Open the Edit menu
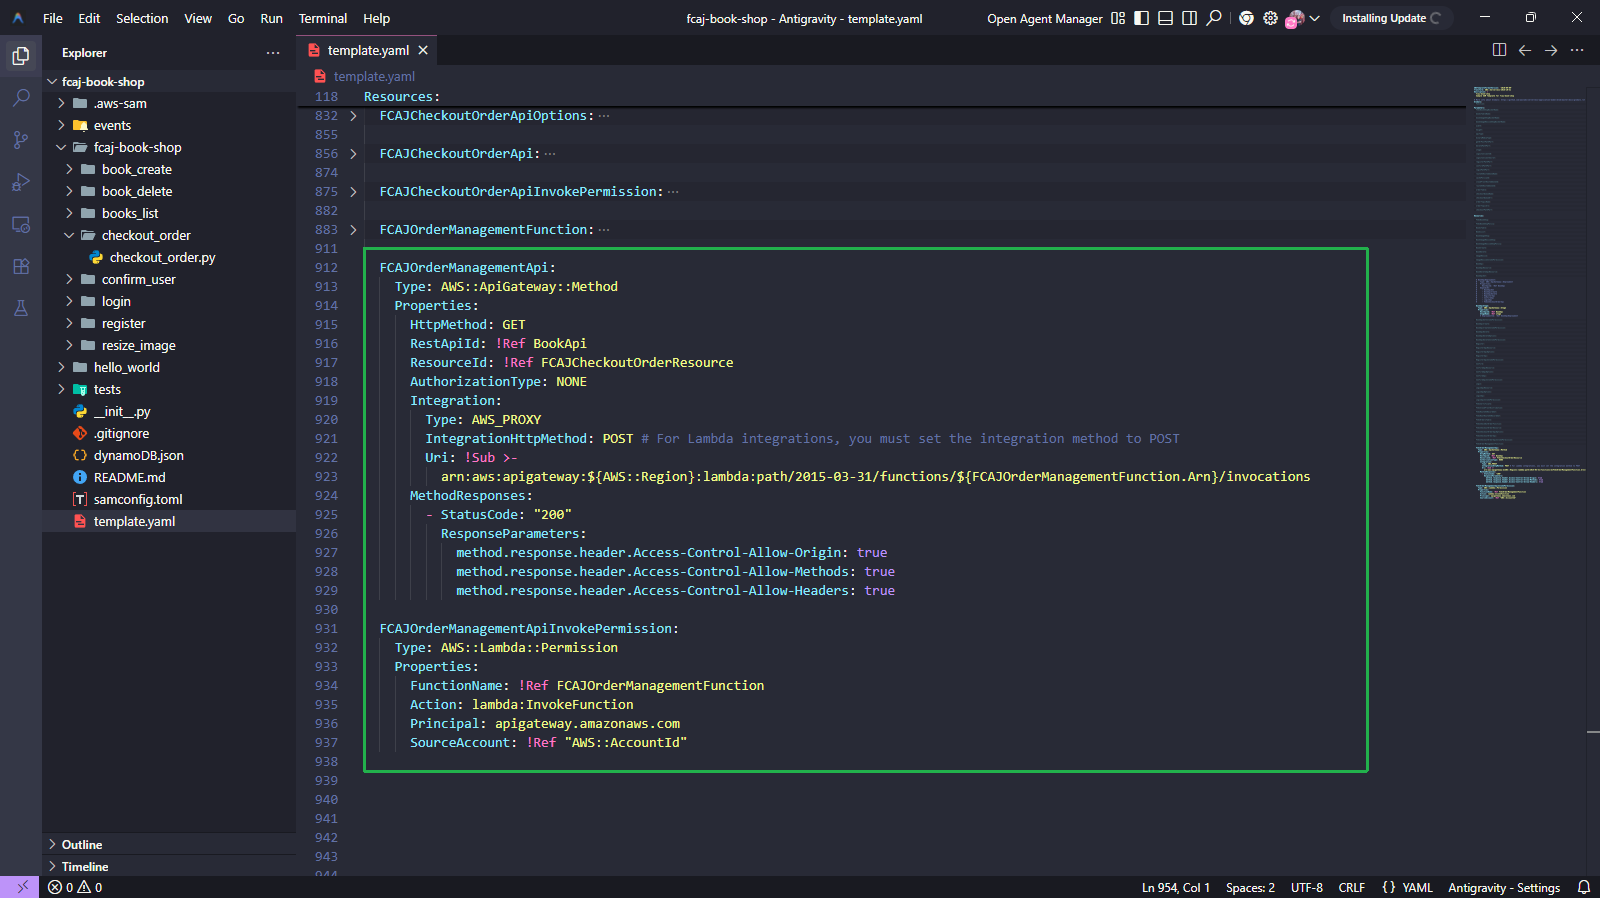The image size is (1600, 898). (x=89, y=18)
